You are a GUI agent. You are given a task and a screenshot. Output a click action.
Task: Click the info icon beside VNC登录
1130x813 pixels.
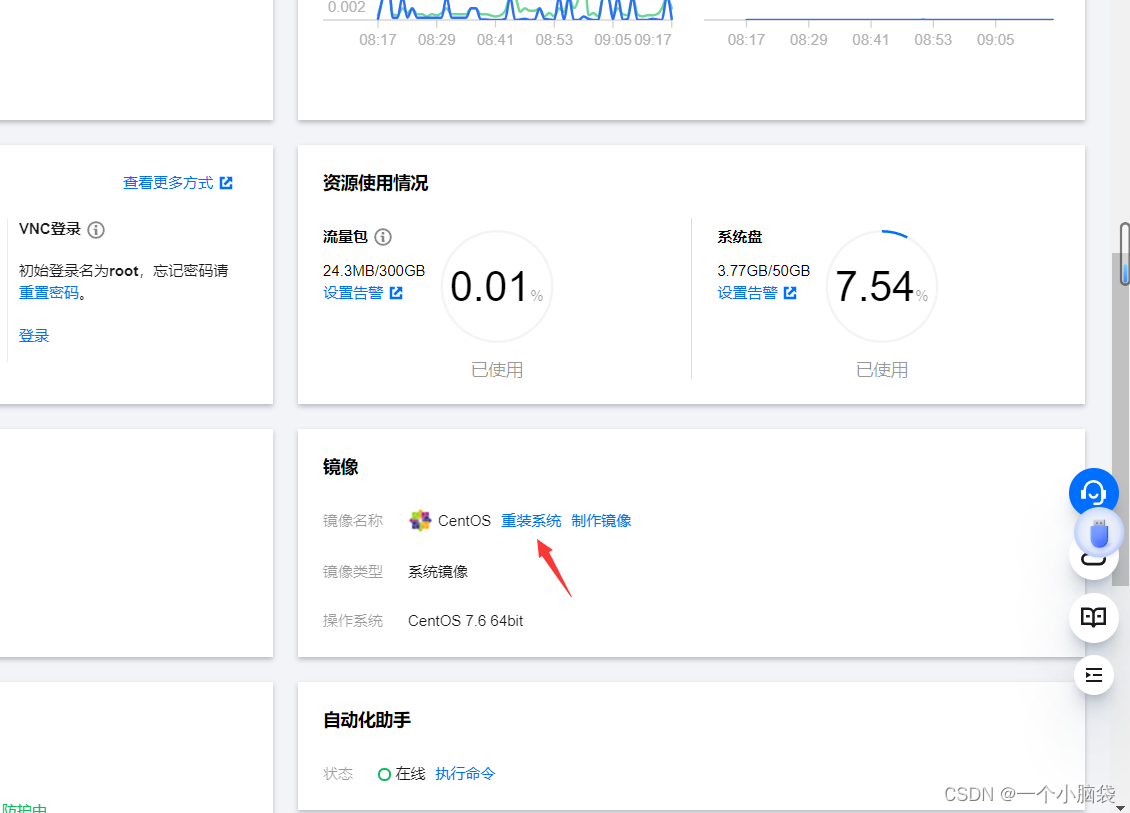pyautogui.click(x=96, y=229)
